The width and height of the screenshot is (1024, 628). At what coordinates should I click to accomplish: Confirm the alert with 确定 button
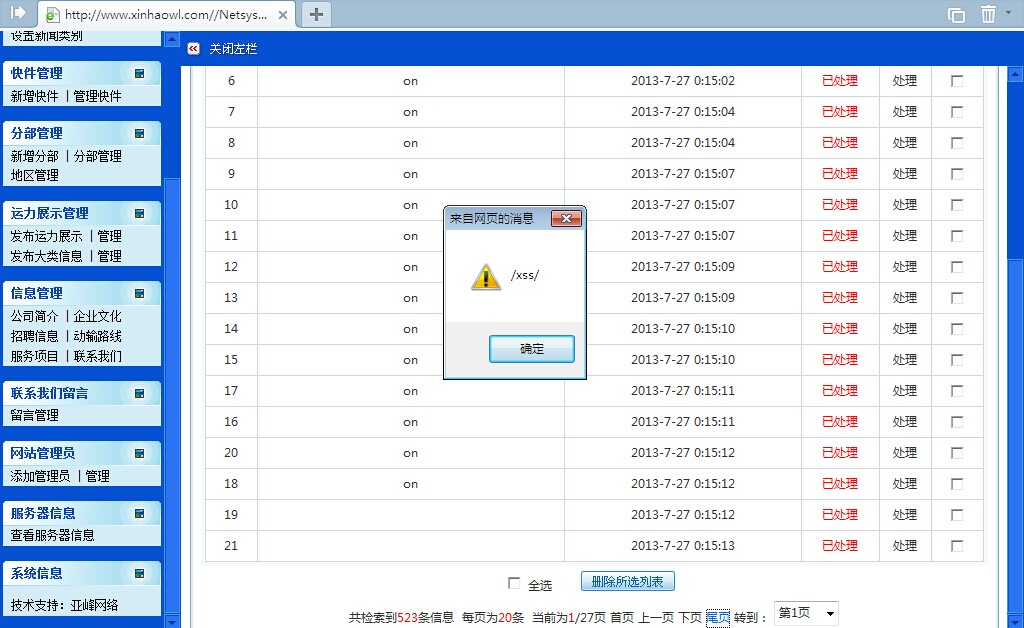(532, 349)
